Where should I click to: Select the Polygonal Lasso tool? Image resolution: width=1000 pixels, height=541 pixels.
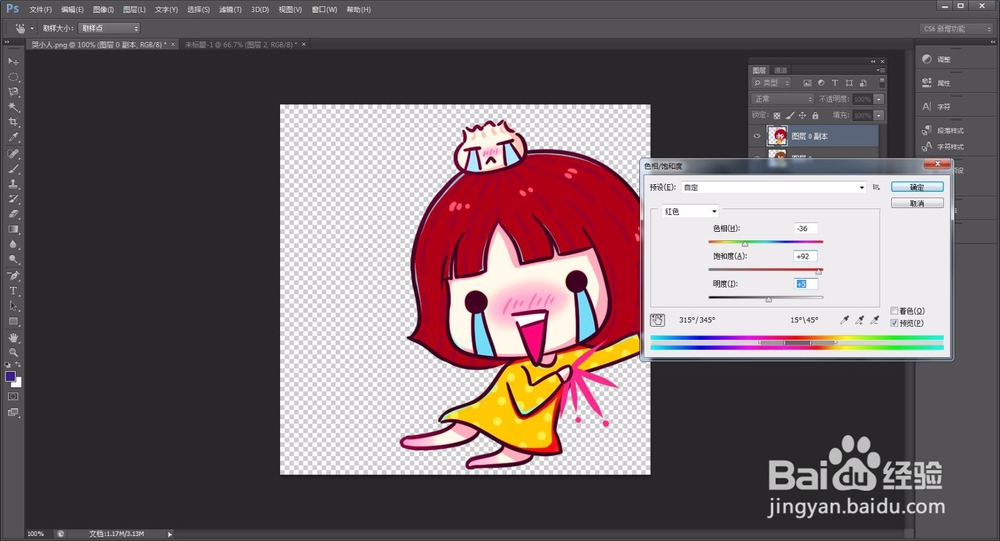[13, 92]
